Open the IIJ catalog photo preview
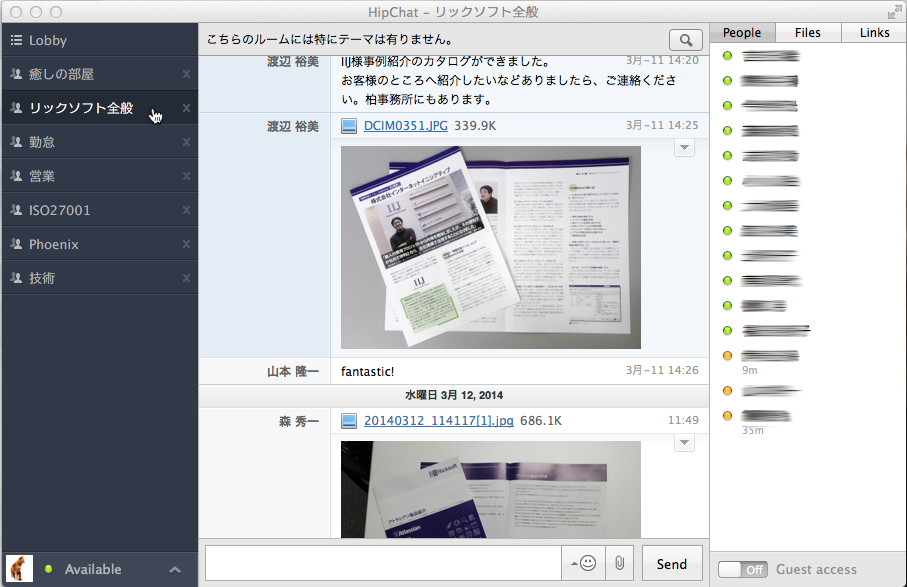This screenshot has width=907, height=587. 491,248
